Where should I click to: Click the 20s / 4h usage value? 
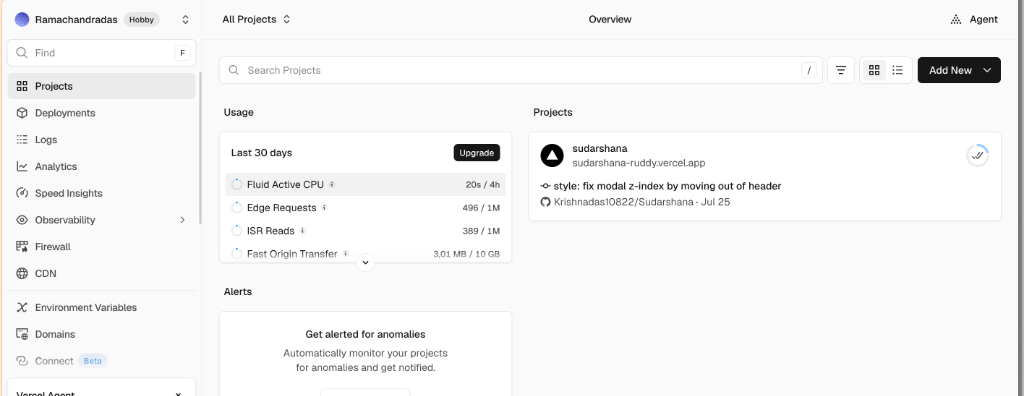[x=483, y=185]
